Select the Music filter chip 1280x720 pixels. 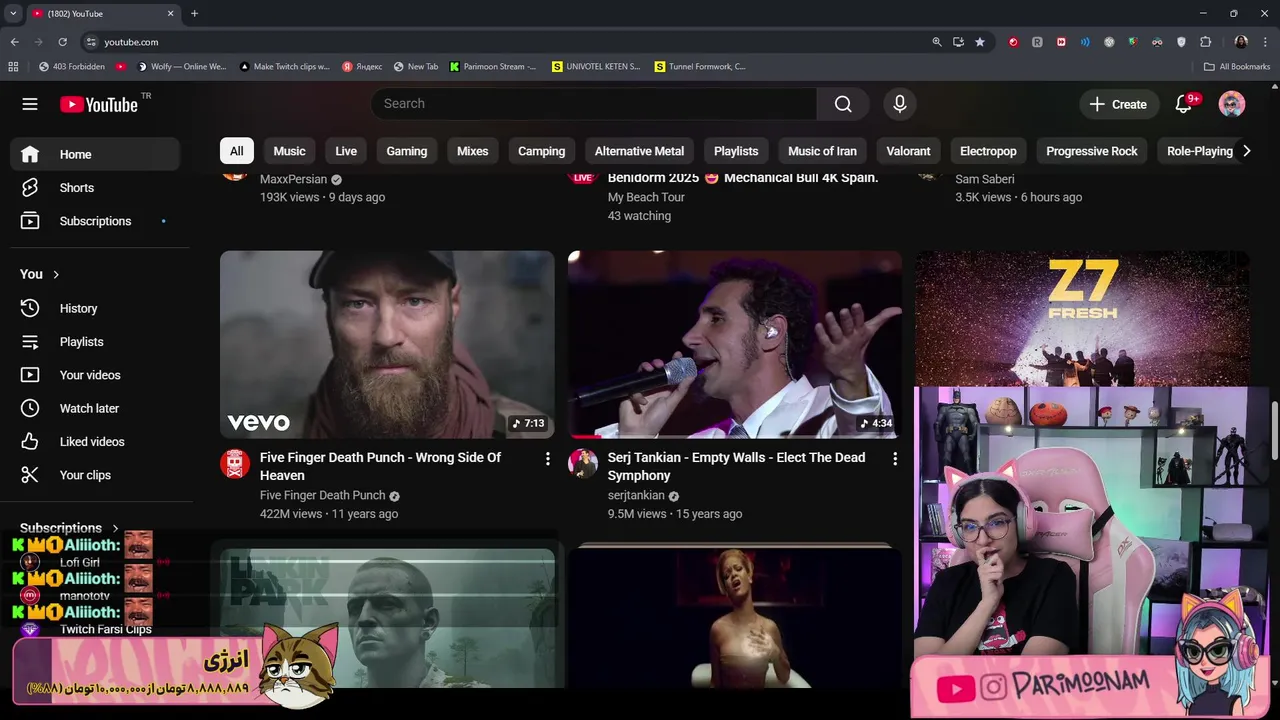click(x=289, y=151)
